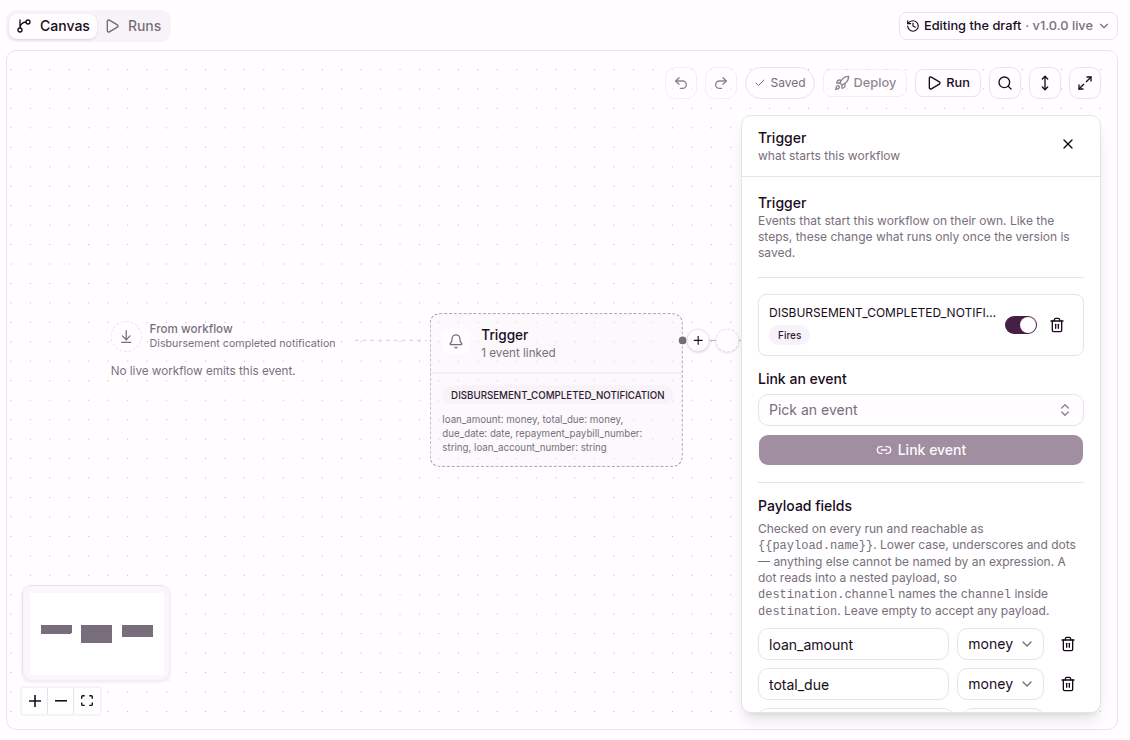This screenshot has width=1130, height=740.
Task: Open the draft version selector dropdown
Action: point(1007,26)
